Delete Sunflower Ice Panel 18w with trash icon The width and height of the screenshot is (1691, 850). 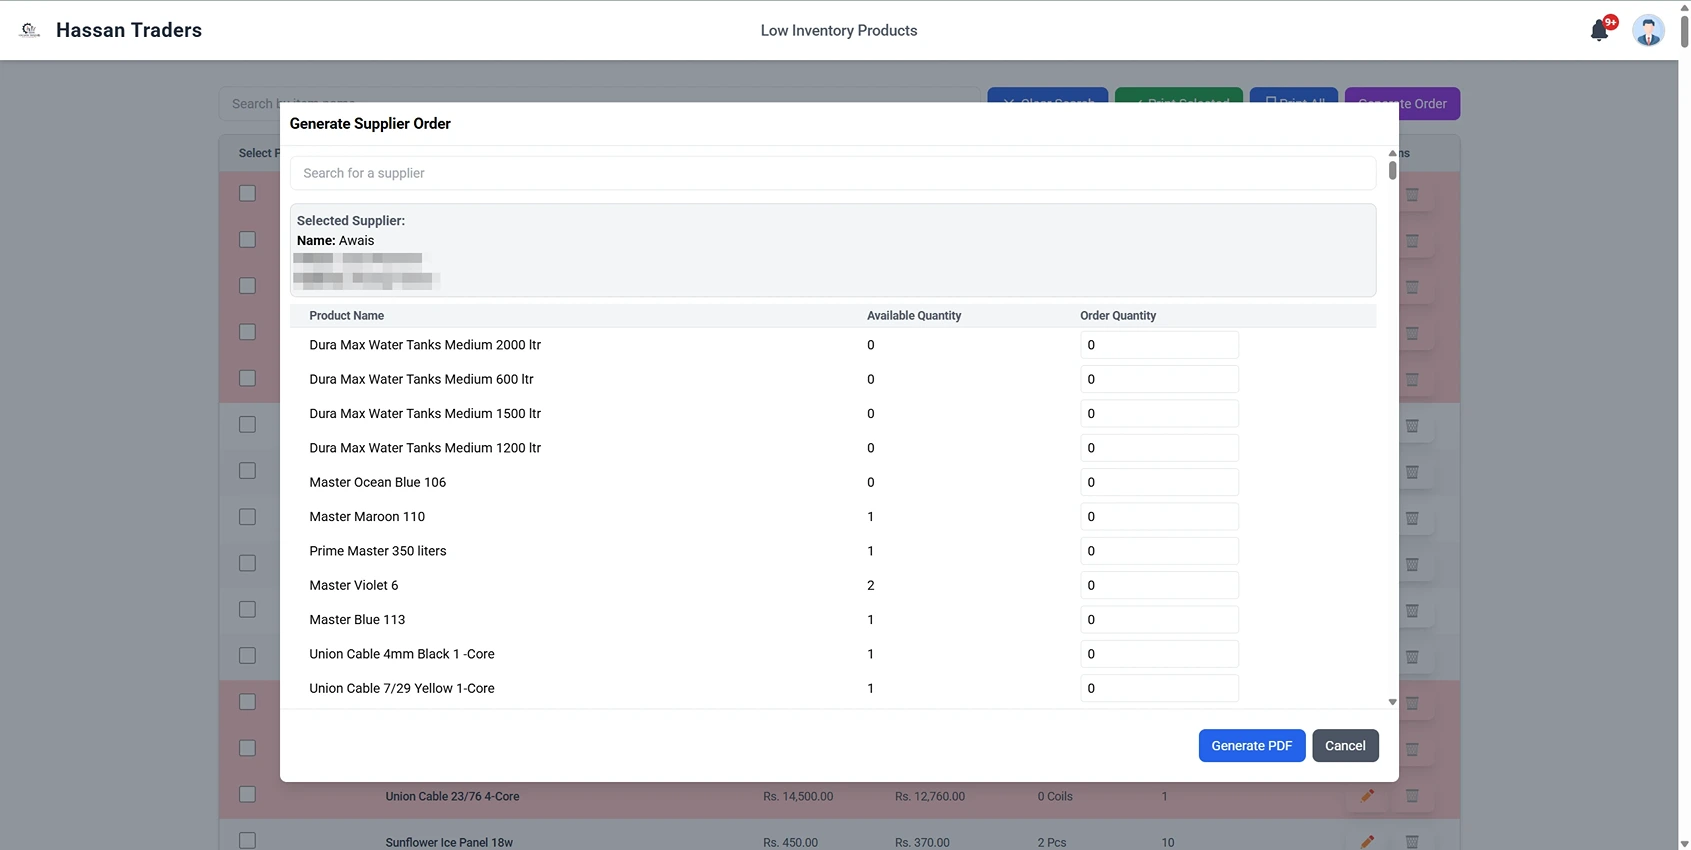pos(1412,842)
